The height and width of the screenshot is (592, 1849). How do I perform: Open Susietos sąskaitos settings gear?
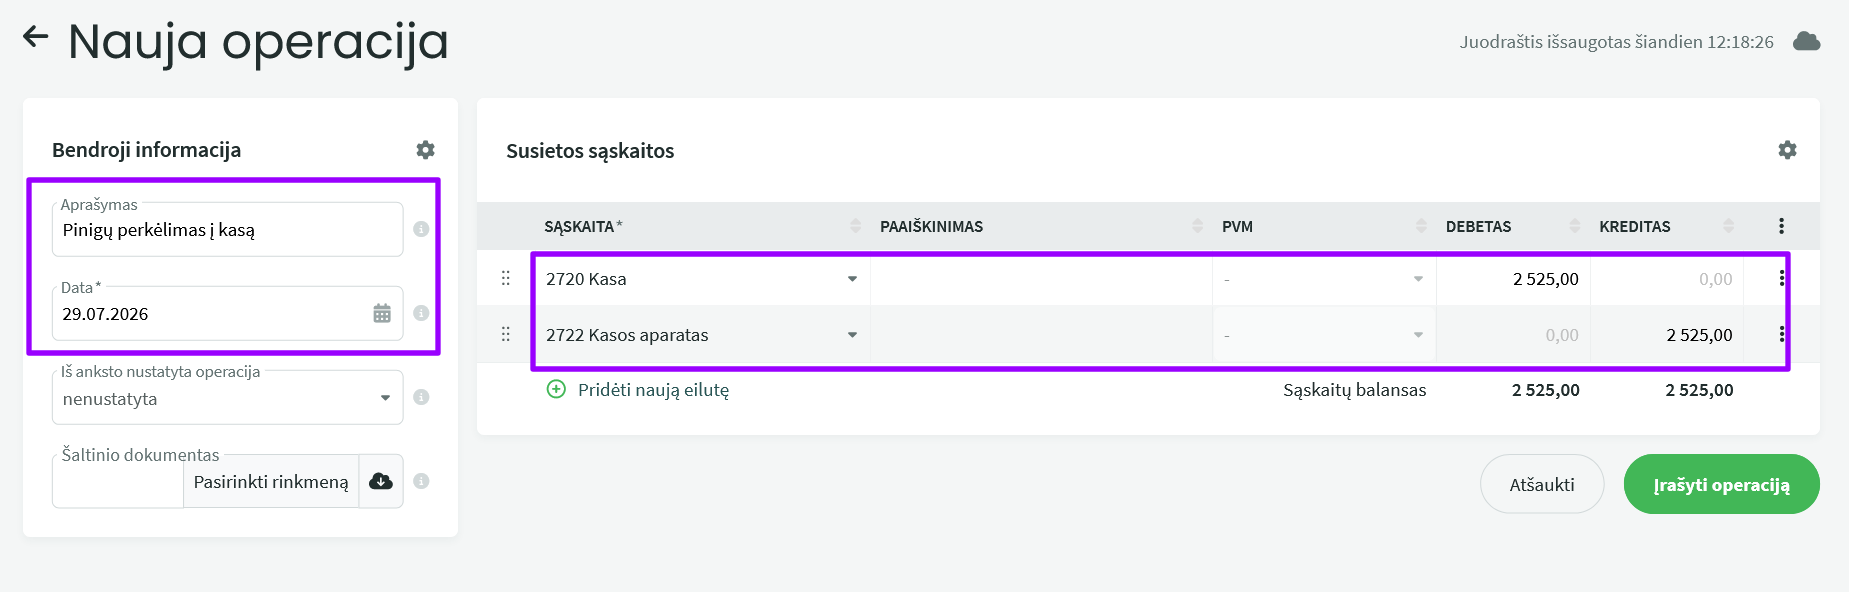(1788, 150)
